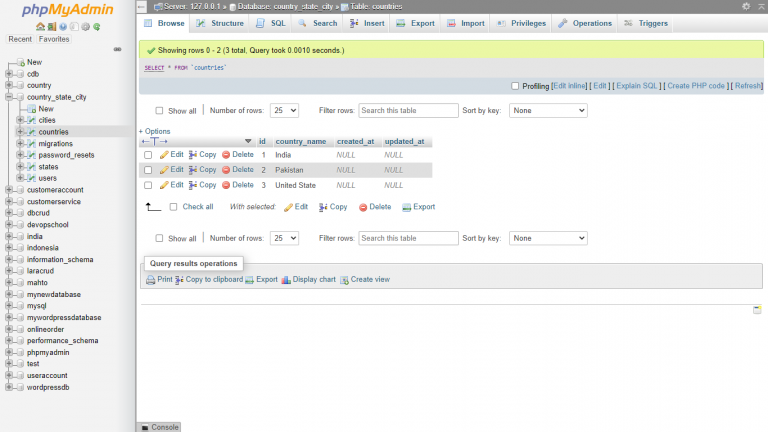Image resolution: width=768 pixels, height=432 pixels.
Task: Click pencil Edit icon for India row
Action: (164, 155)
